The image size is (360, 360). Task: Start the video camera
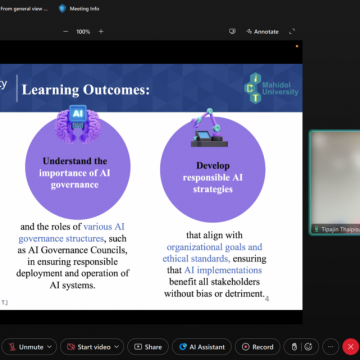pos(89,347)
